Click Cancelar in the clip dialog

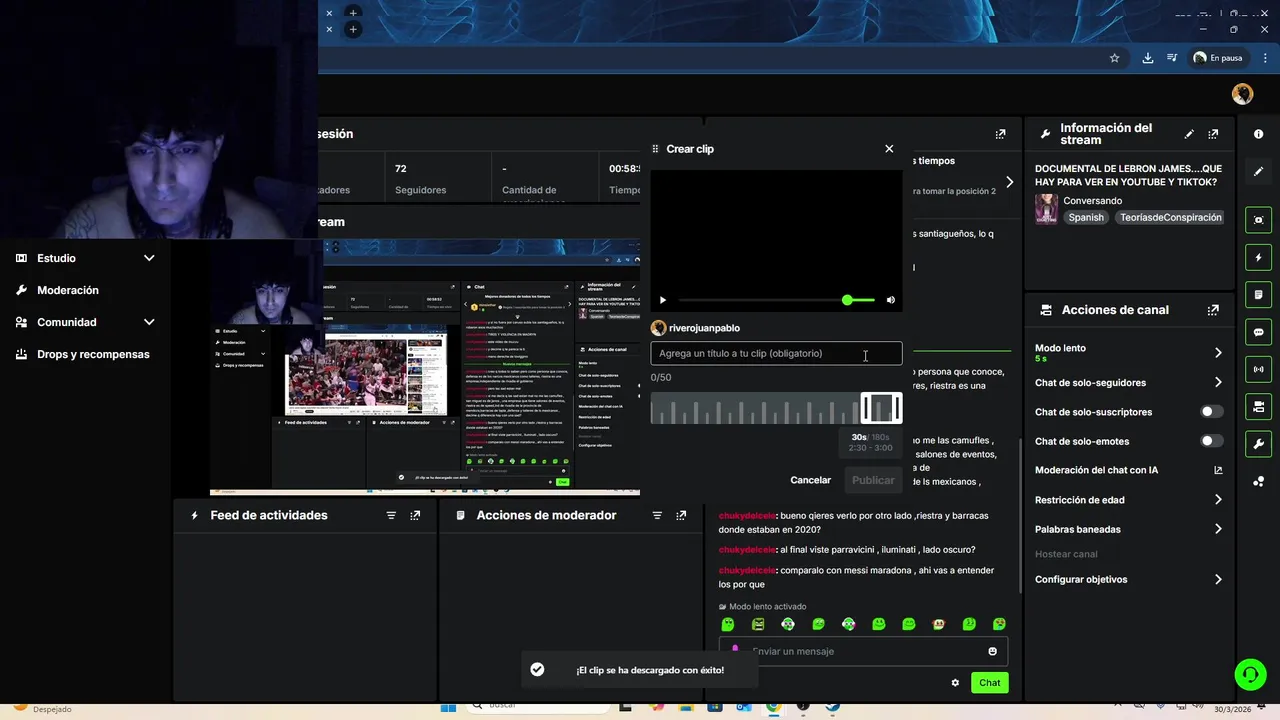point(810,480)
